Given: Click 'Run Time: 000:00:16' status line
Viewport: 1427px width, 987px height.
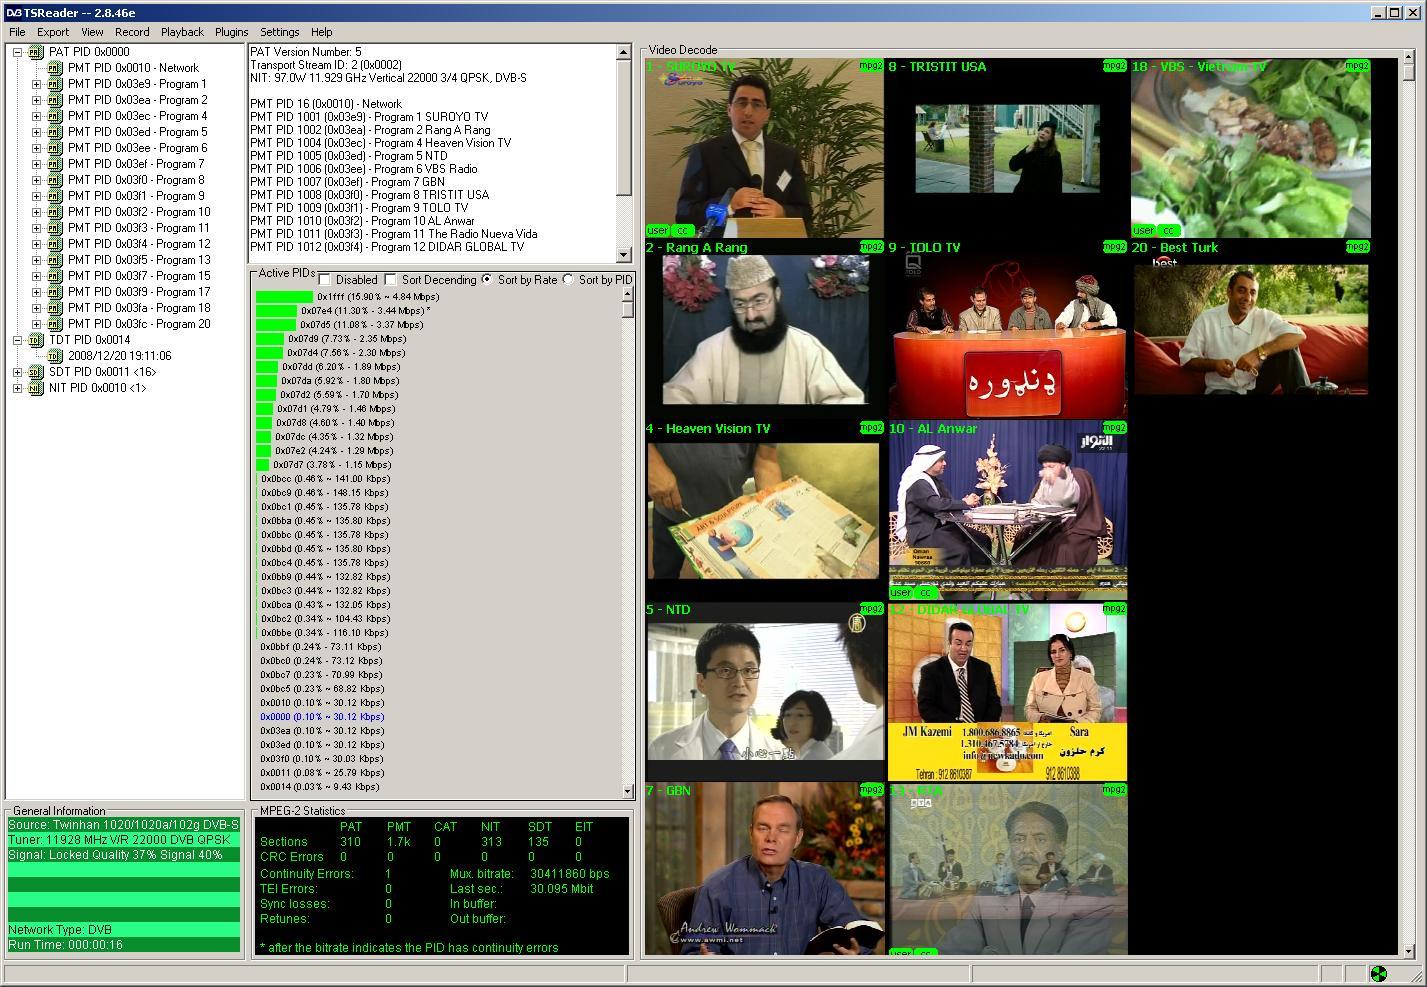Looking at the screenshot, I should coord(124,945).
